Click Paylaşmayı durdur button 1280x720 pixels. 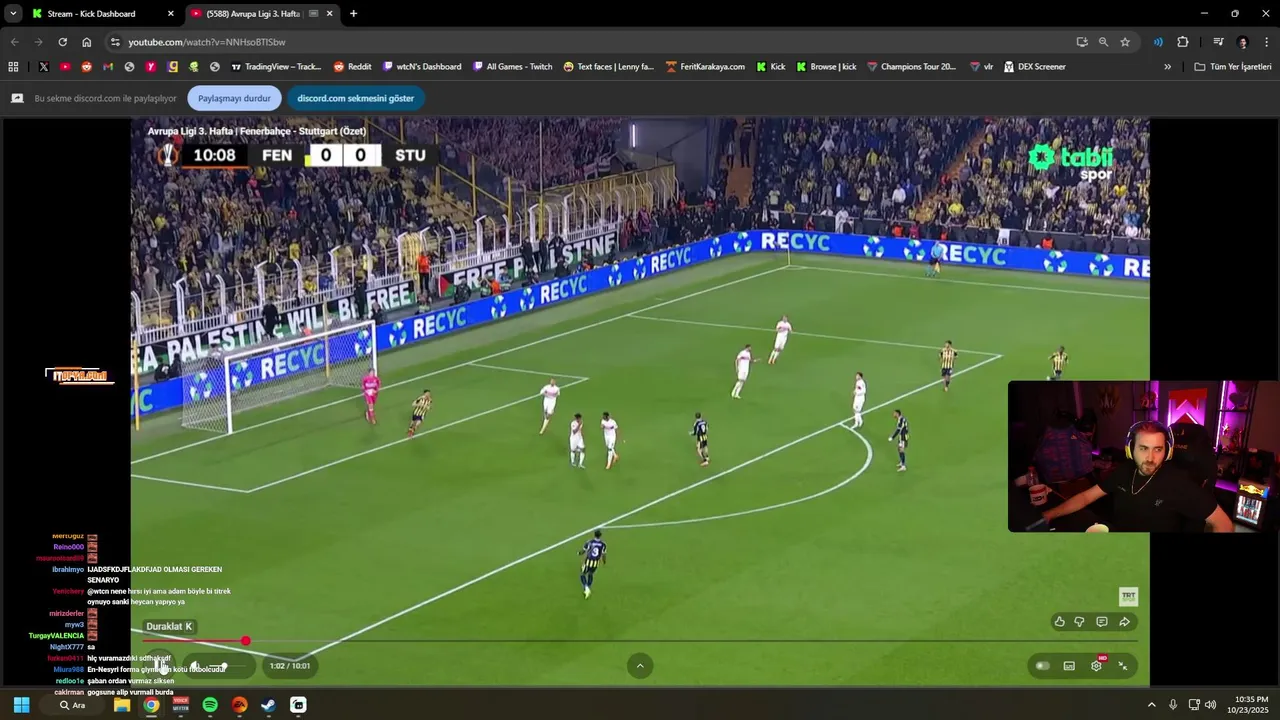pyautogui.click(x=234, y=98)
